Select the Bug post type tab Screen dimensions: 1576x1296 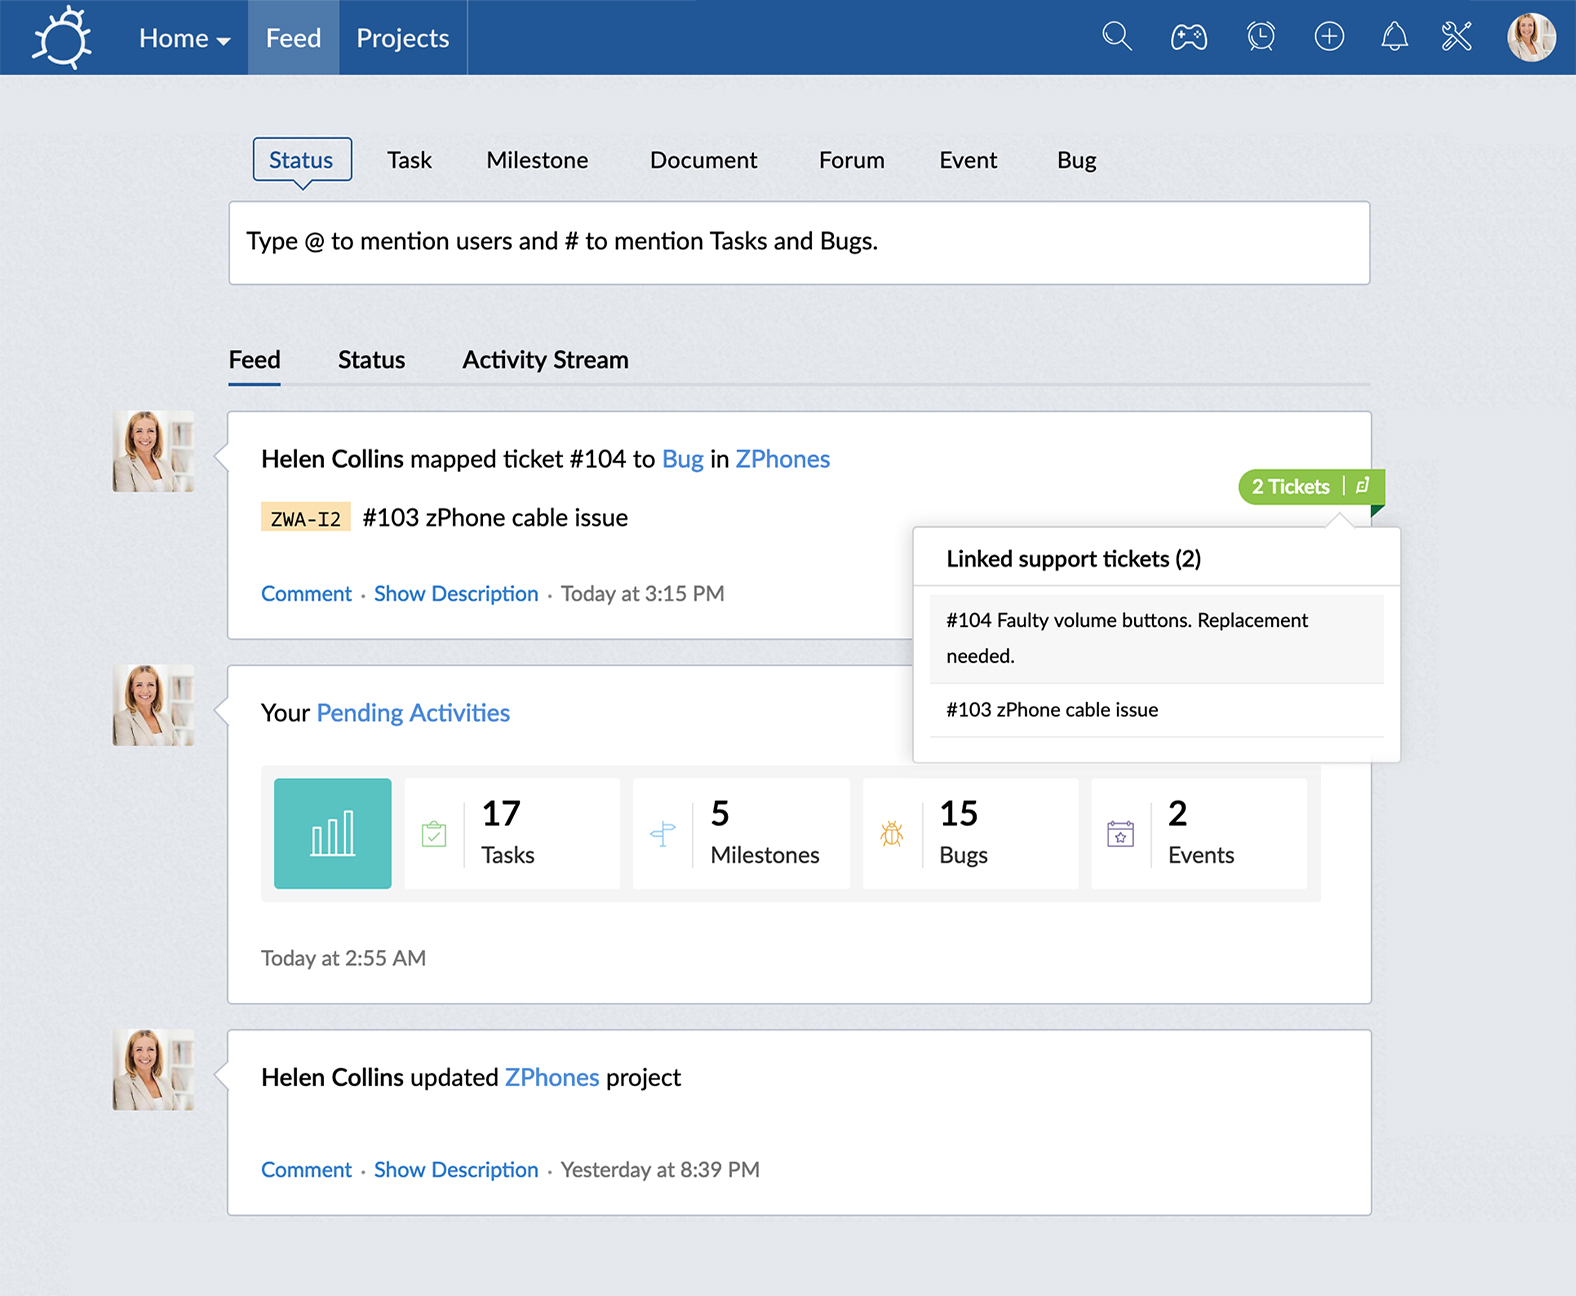click(1077, 160)
